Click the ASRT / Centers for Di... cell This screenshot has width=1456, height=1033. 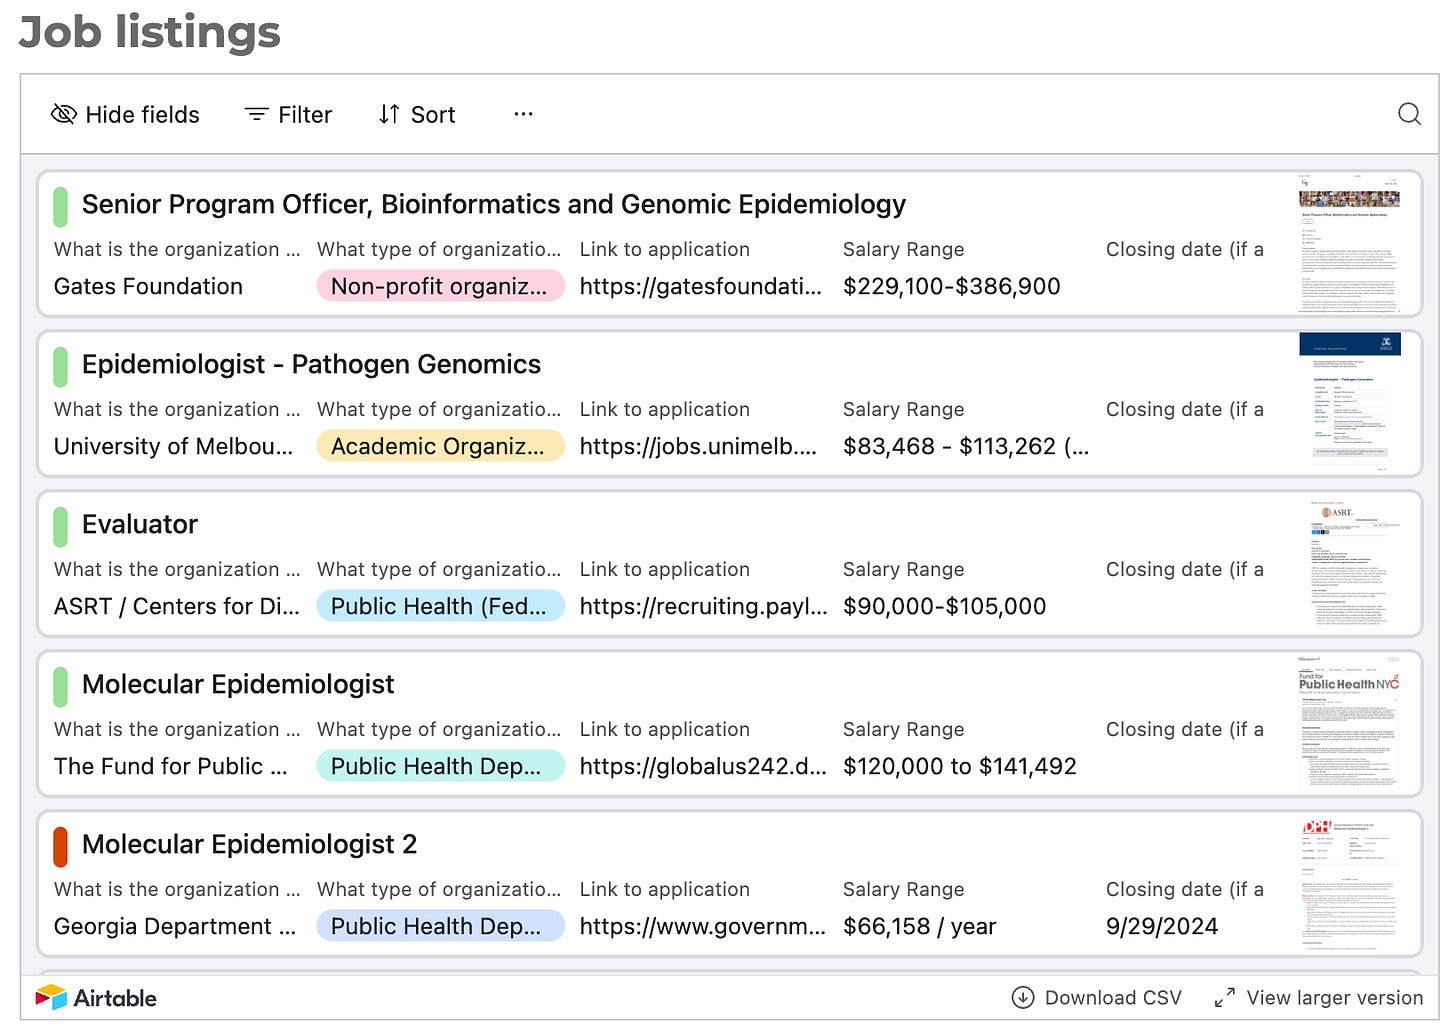(177, 607)
